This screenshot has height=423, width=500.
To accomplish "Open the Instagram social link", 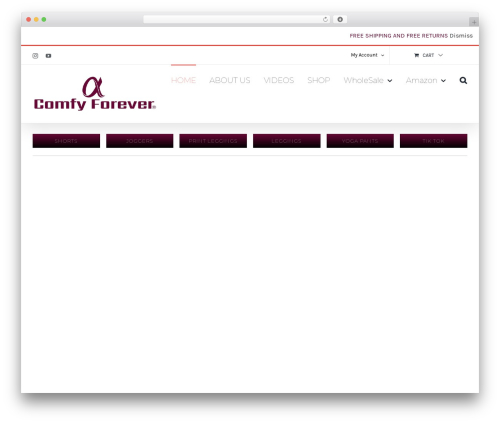I will pyautogui.click(x=35, y=56).
